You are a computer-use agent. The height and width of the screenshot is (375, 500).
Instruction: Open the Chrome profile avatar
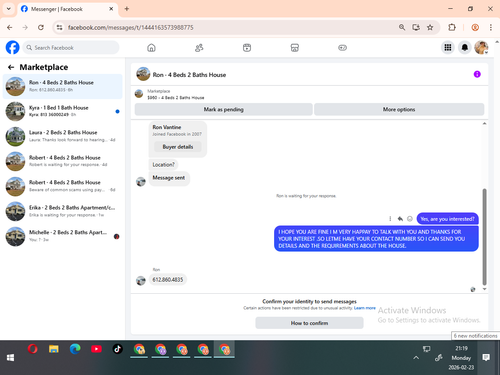tap(475, 27)
